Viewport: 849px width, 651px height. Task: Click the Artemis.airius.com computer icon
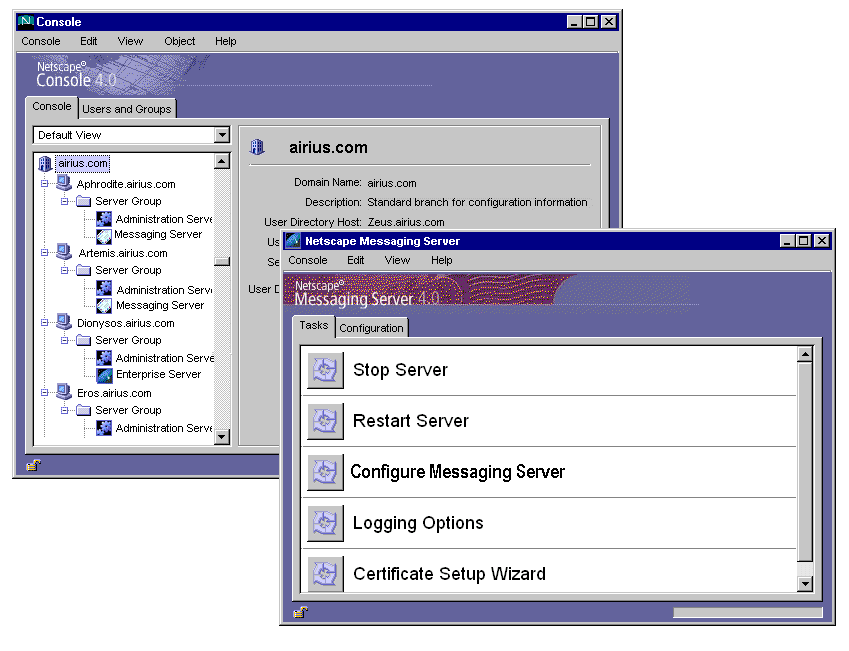64,252
